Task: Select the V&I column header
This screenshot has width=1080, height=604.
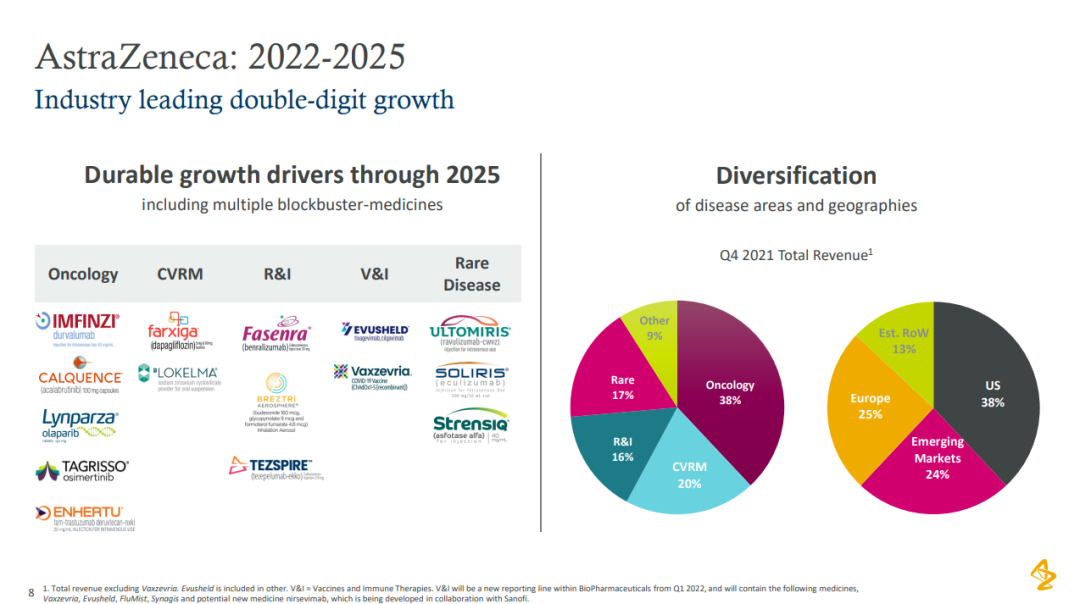Action: click(x=375, y=274)
